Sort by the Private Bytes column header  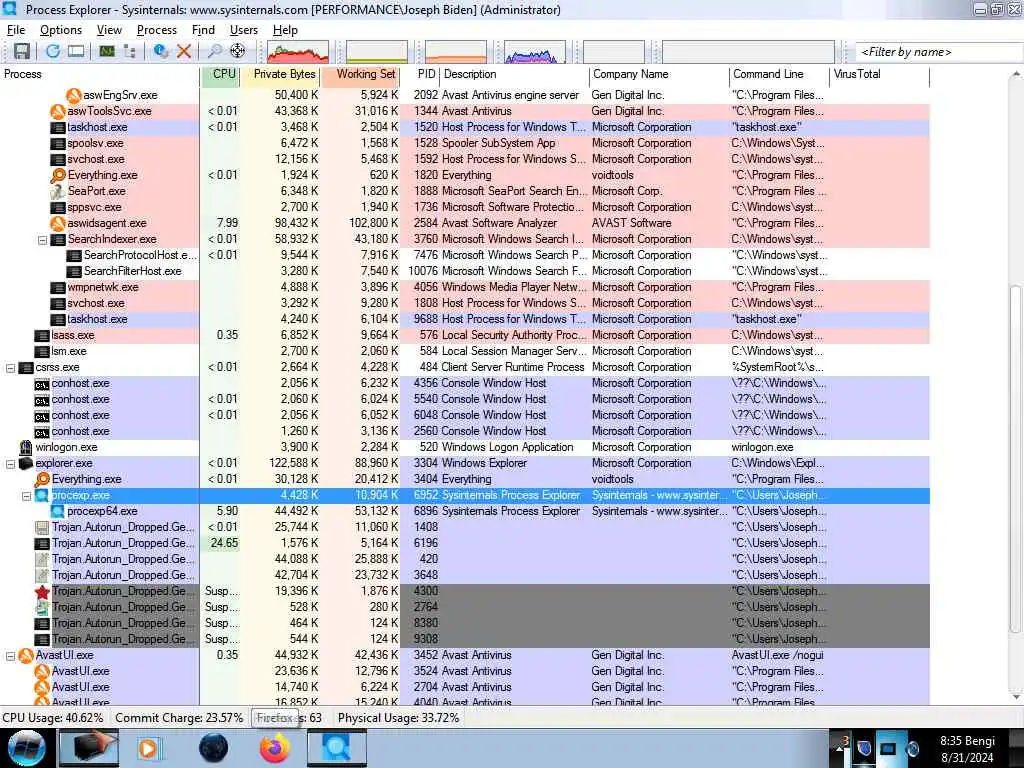[280, 74]
